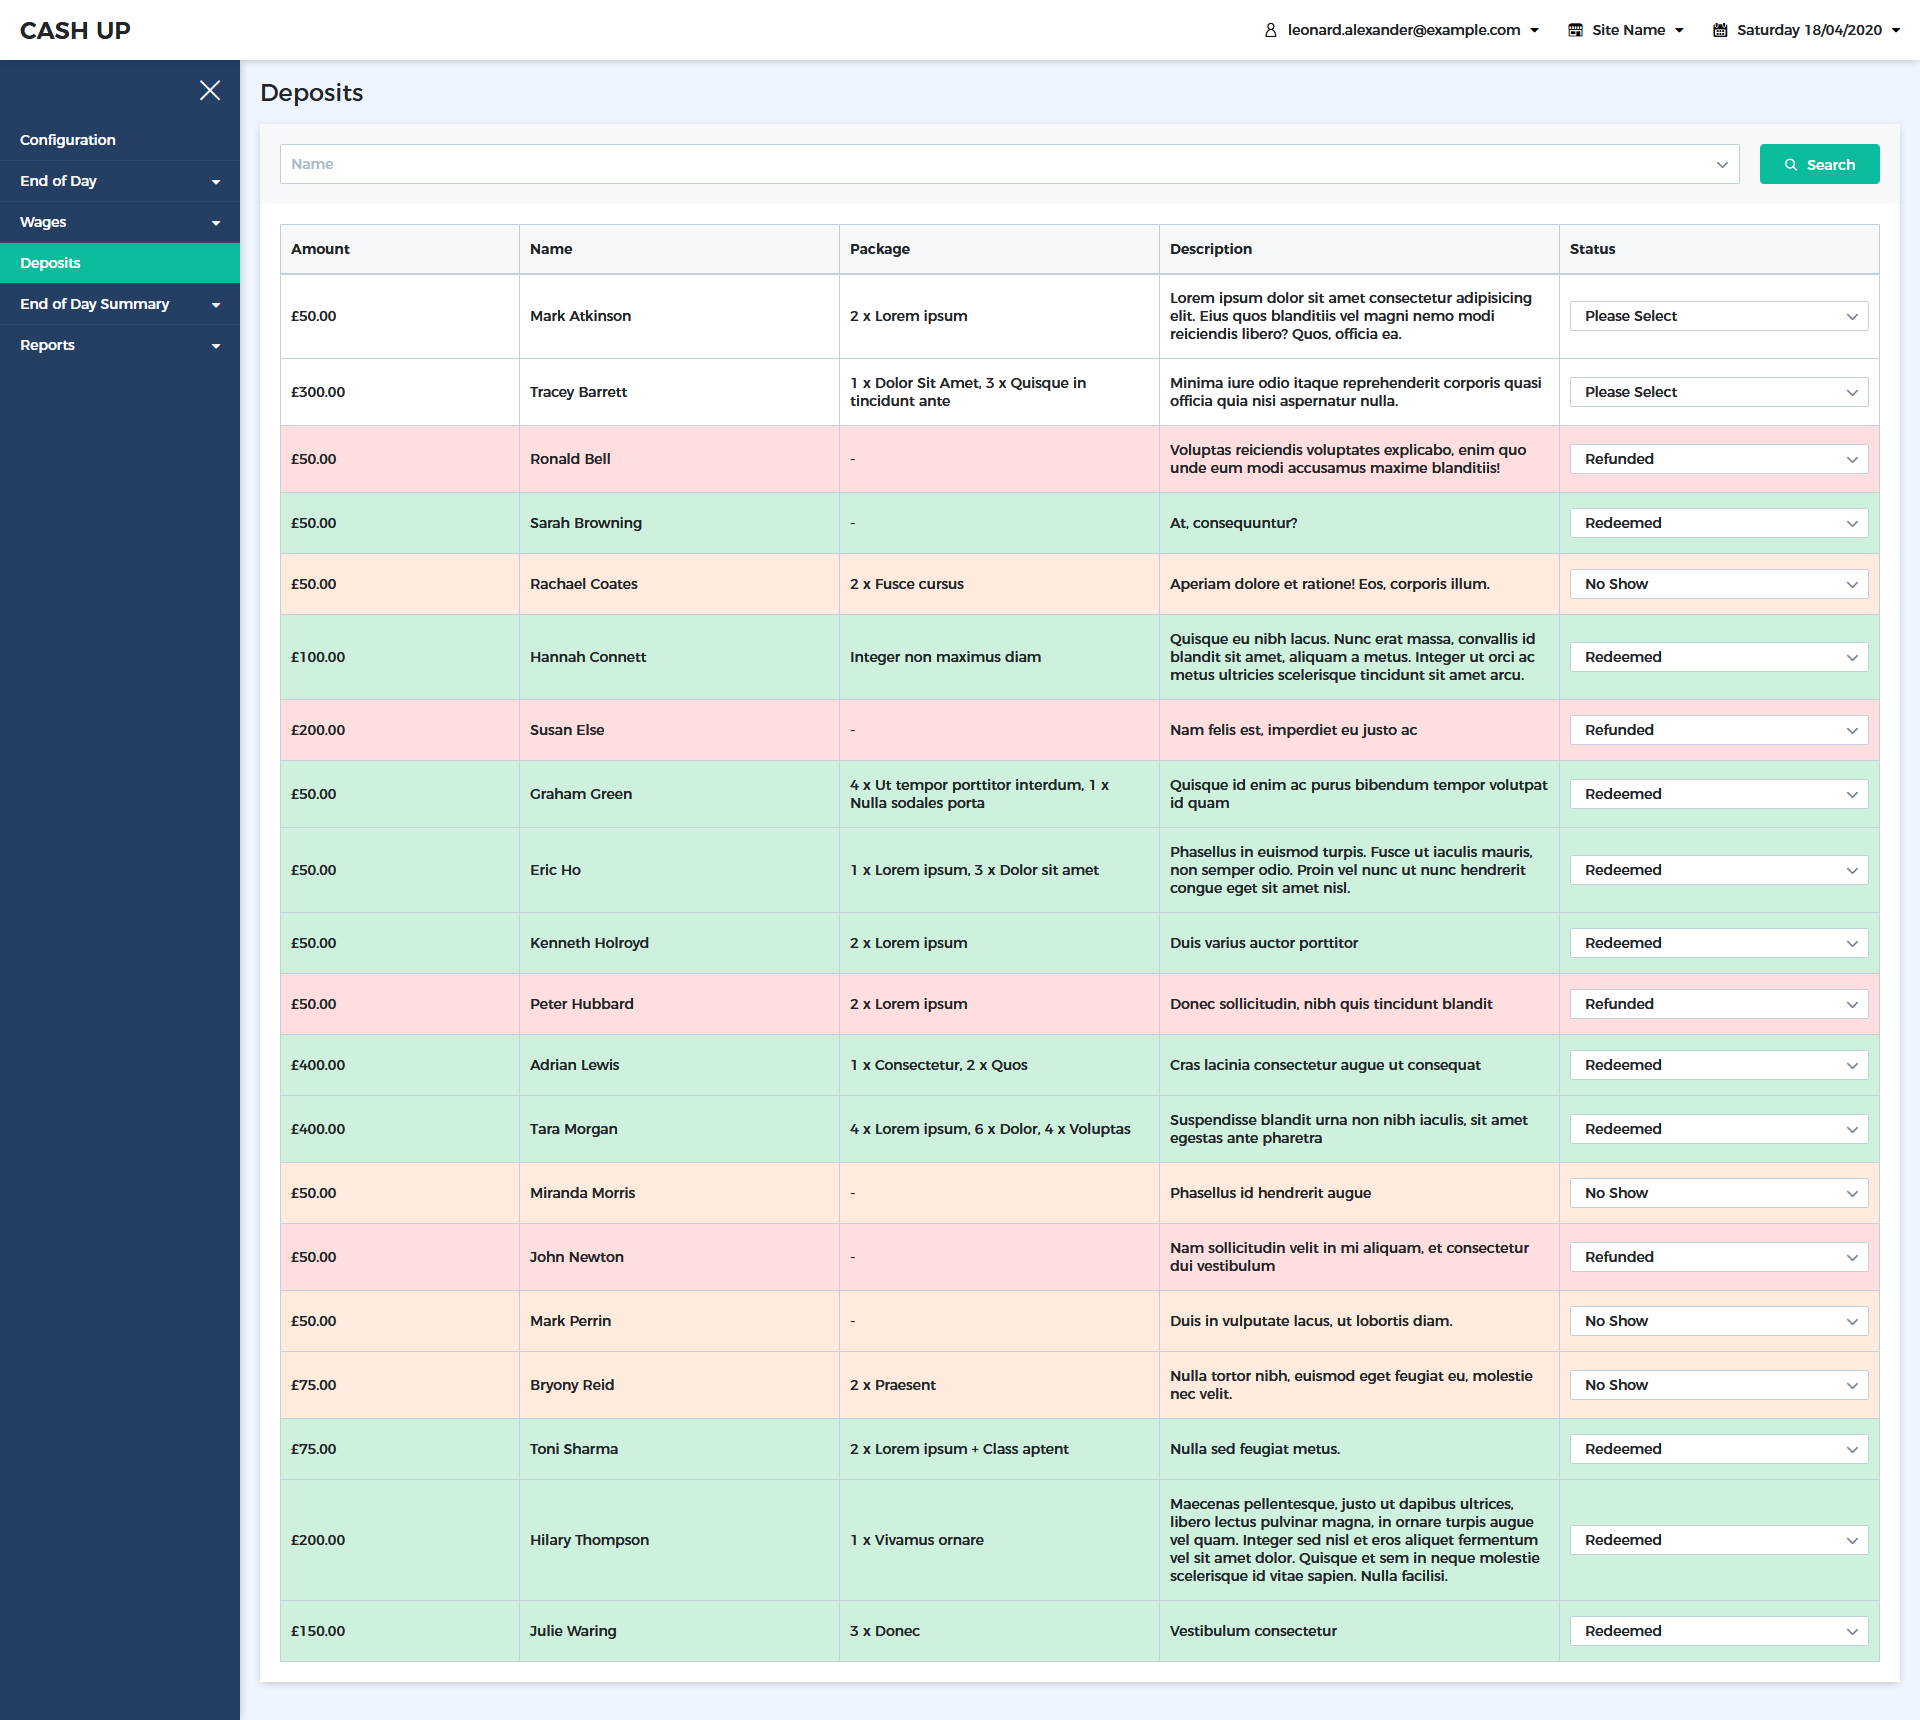Click the magnifier icon in the Search button

(x=1791, y=165)
